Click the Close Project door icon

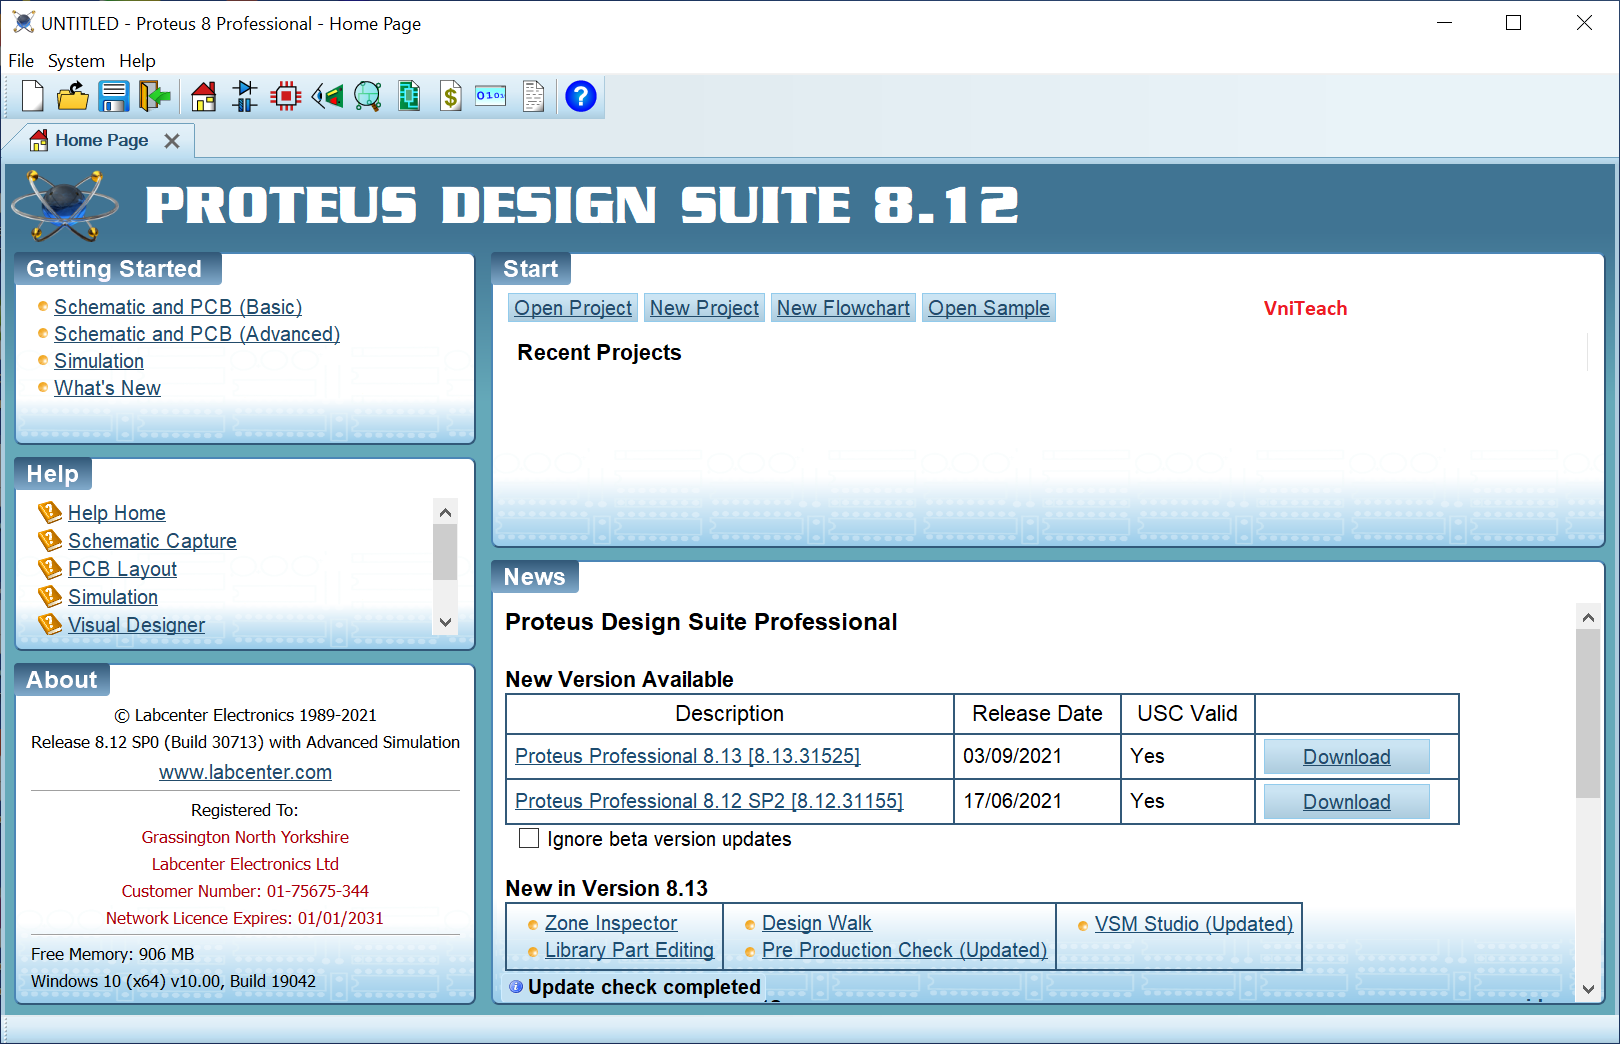155,96
